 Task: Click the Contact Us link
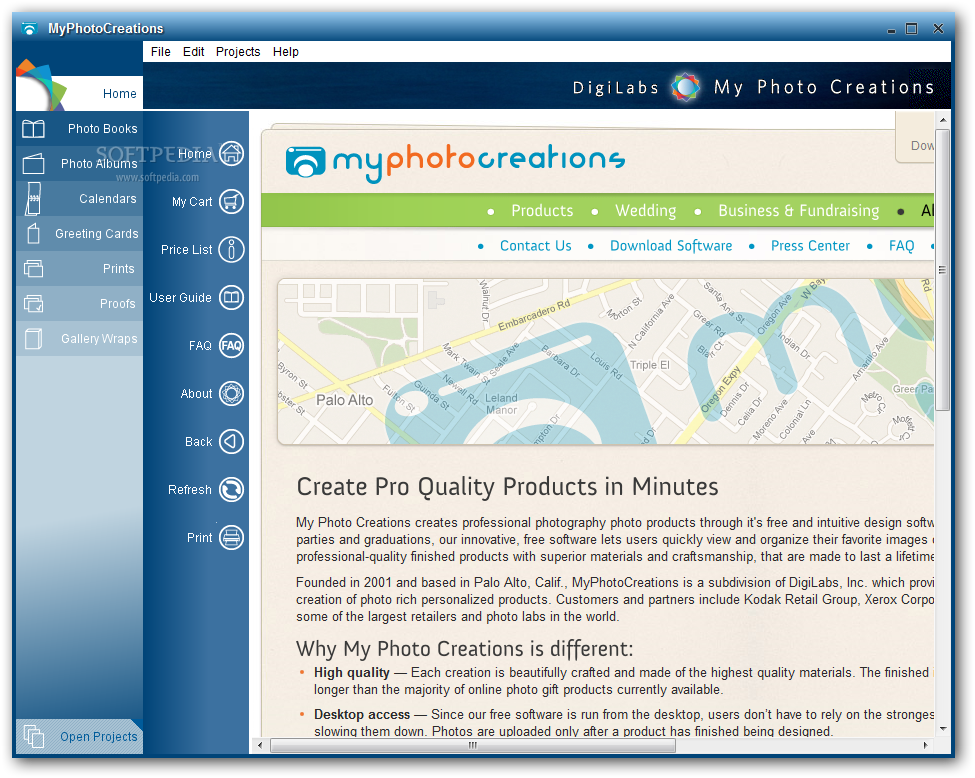click(x=535, y=246)
